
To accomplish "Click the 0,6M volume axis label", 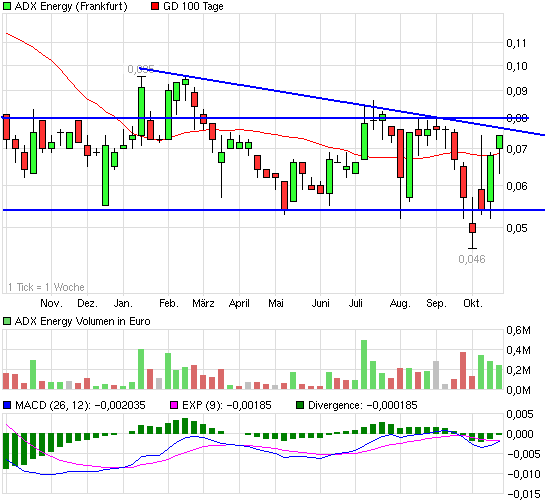I will pos(518,330).
